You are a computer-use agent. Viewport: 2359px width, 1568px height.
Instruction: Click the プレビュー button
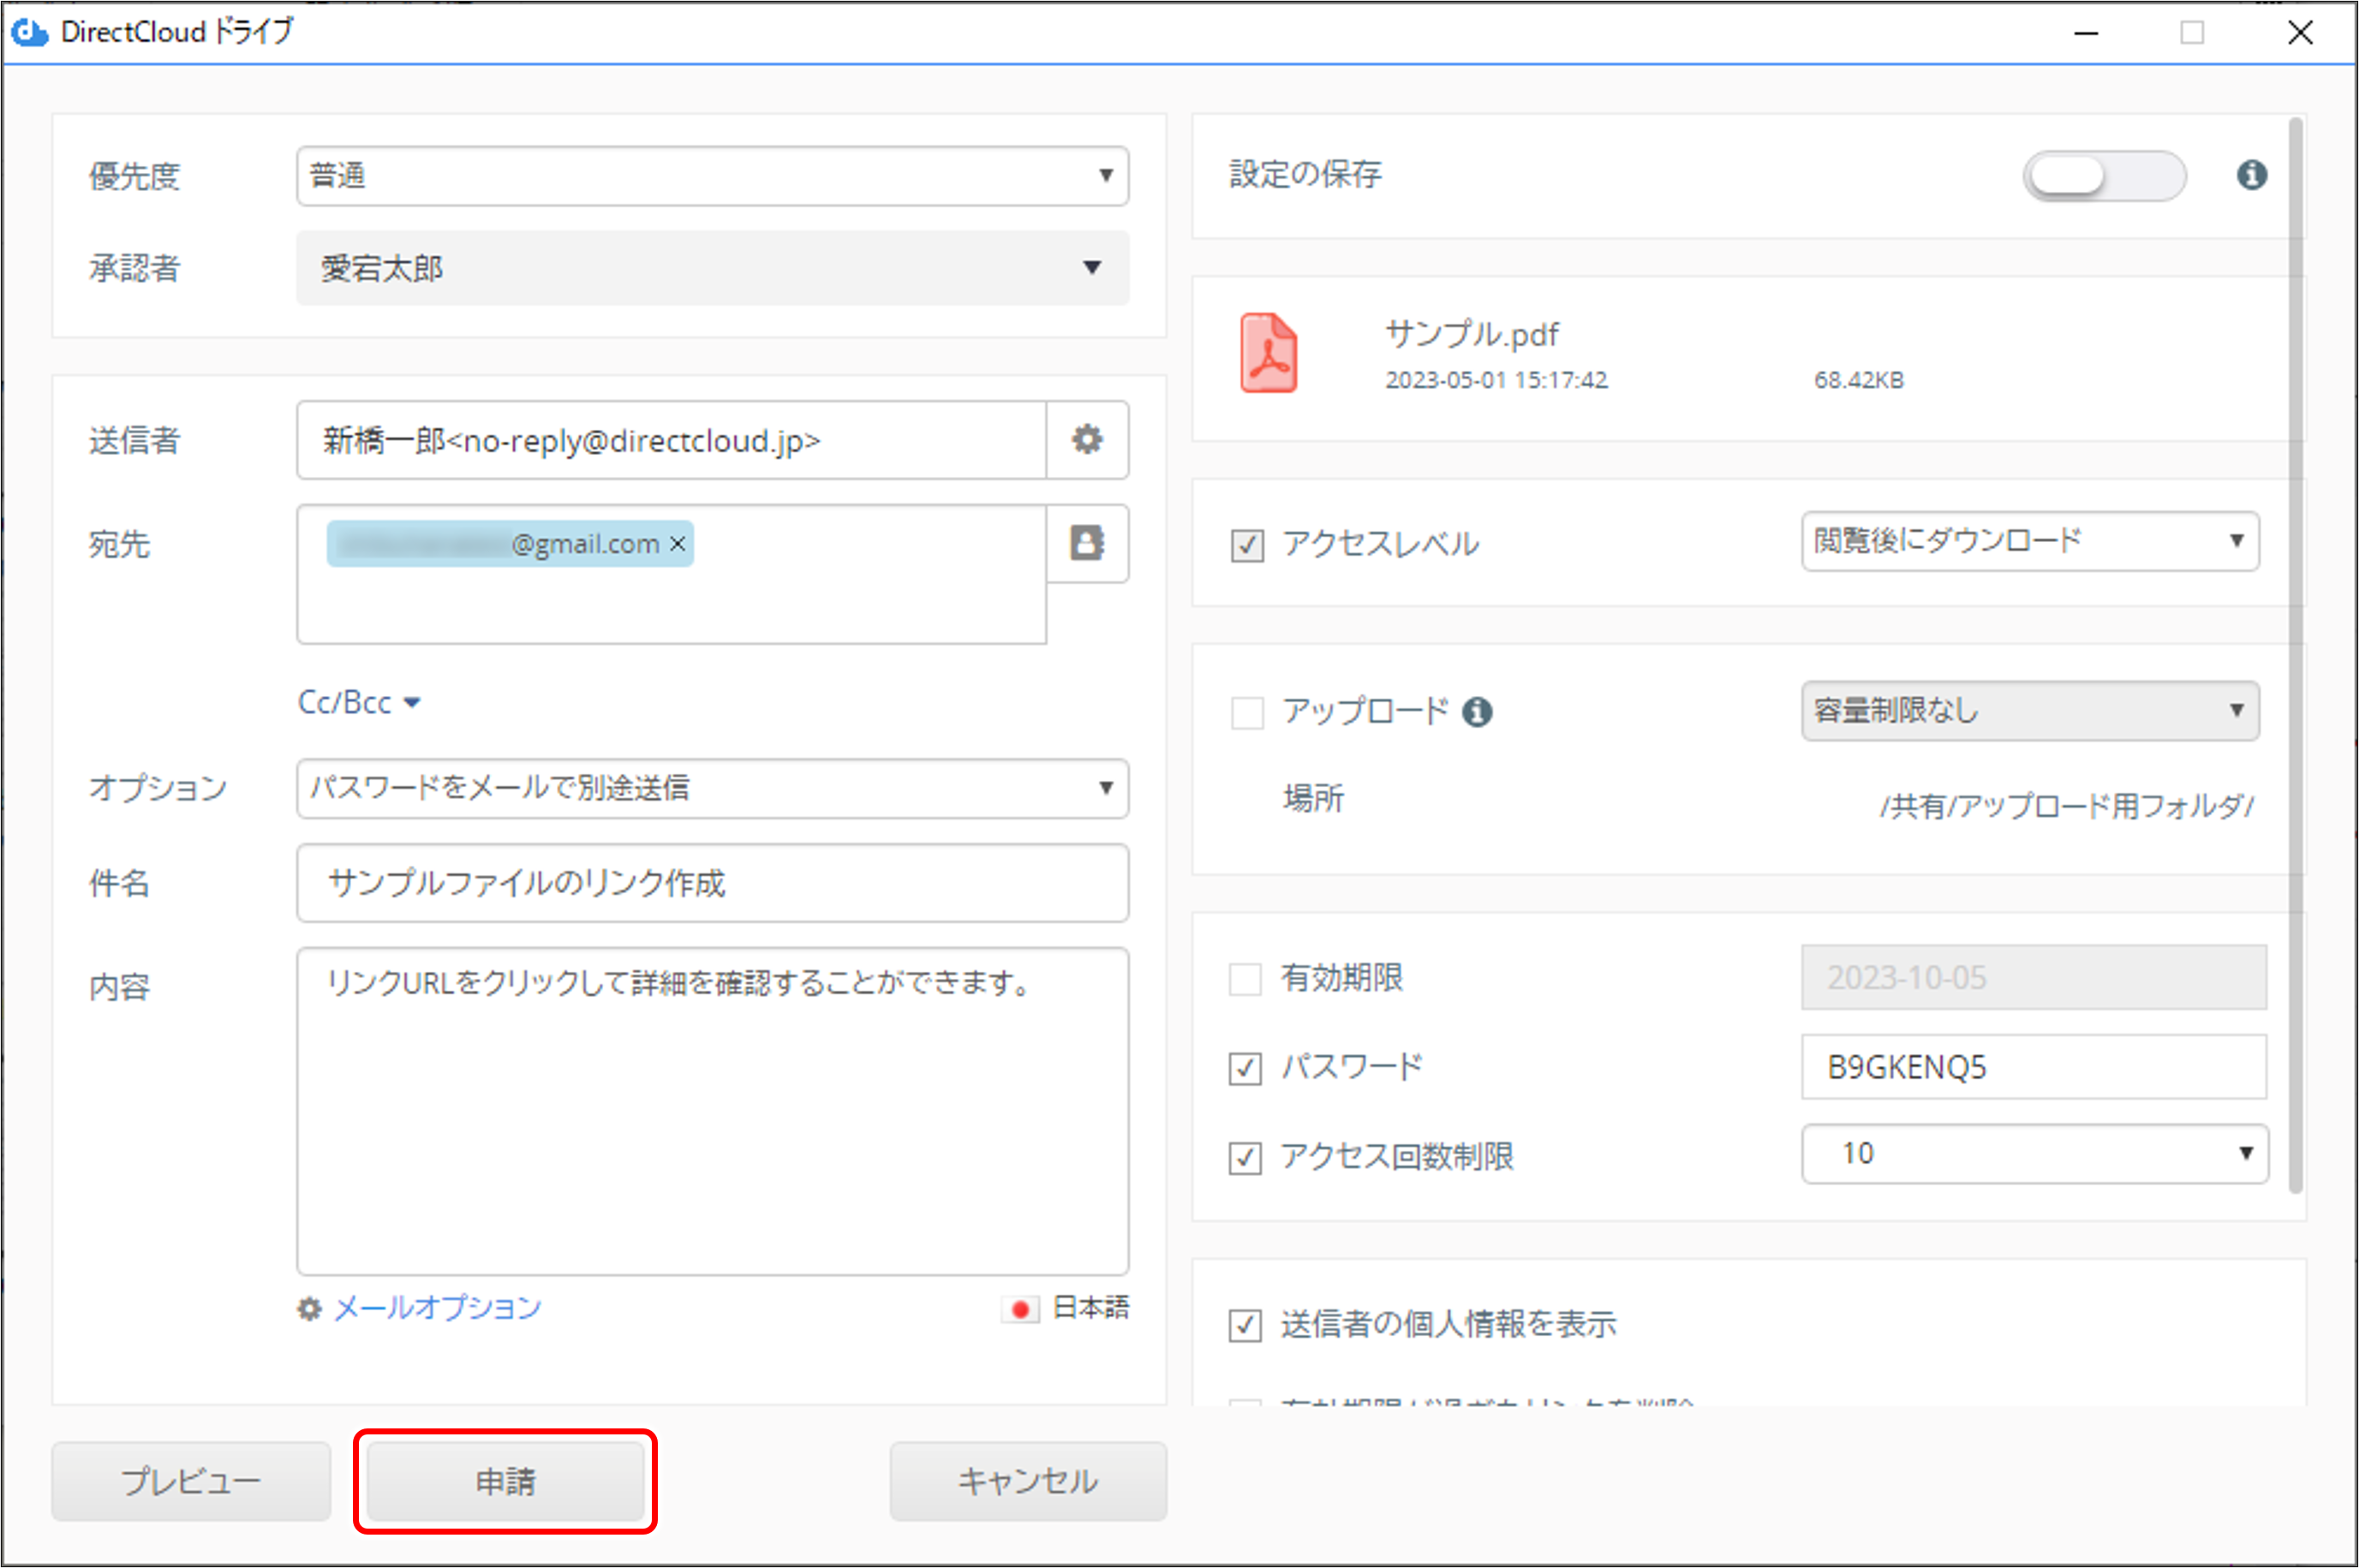pyautogui.click(x=191, y=1481)
